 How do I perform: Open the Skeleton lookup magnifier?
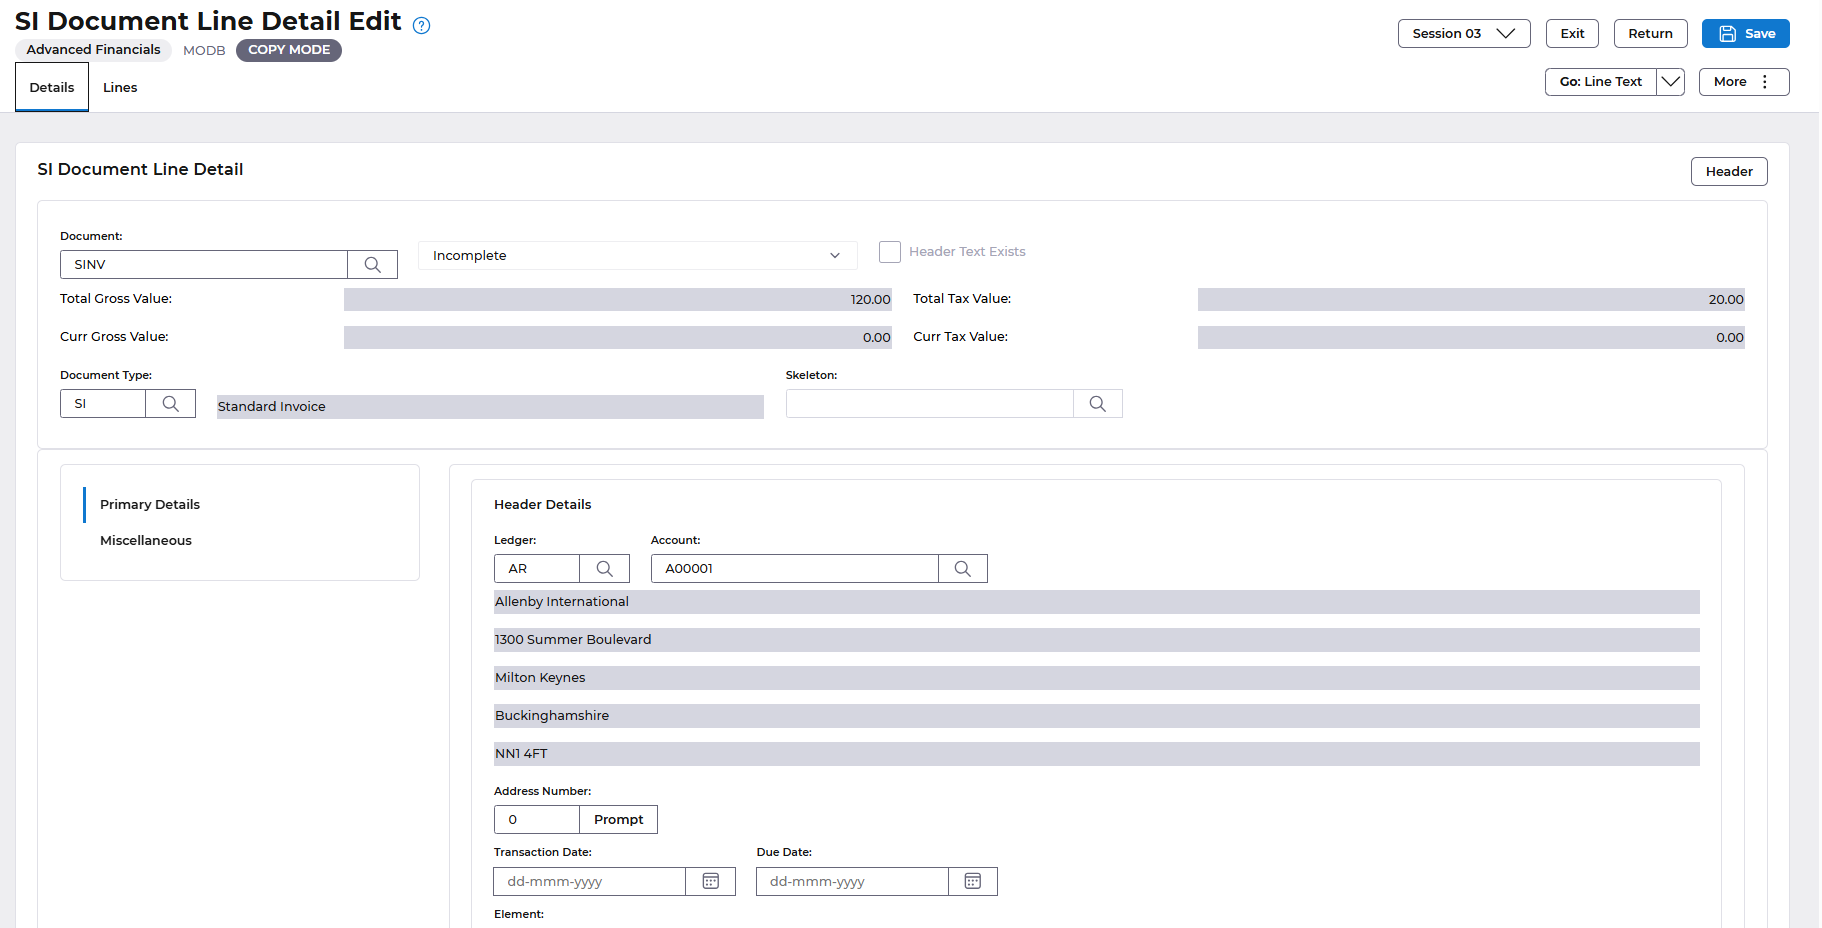[1097, 404]
